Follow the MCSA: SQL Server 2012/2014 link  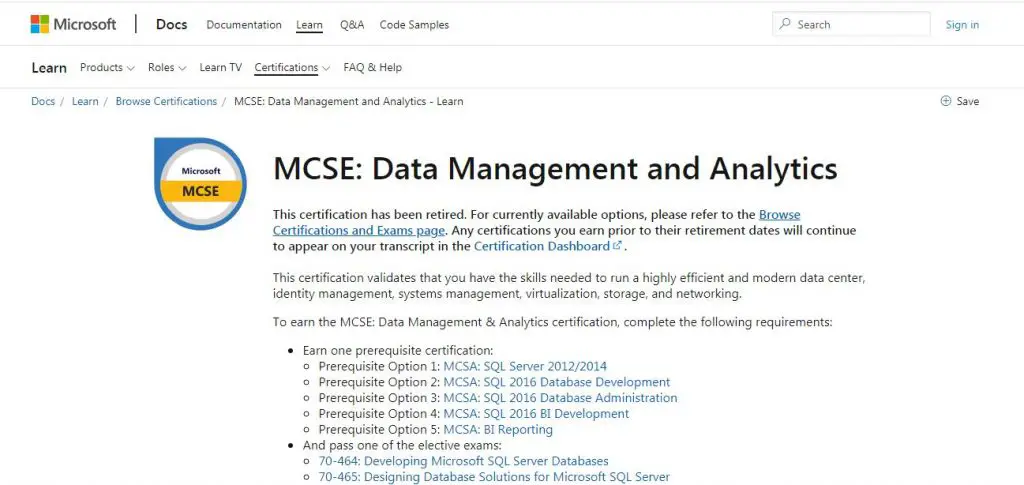coord(525,366)
